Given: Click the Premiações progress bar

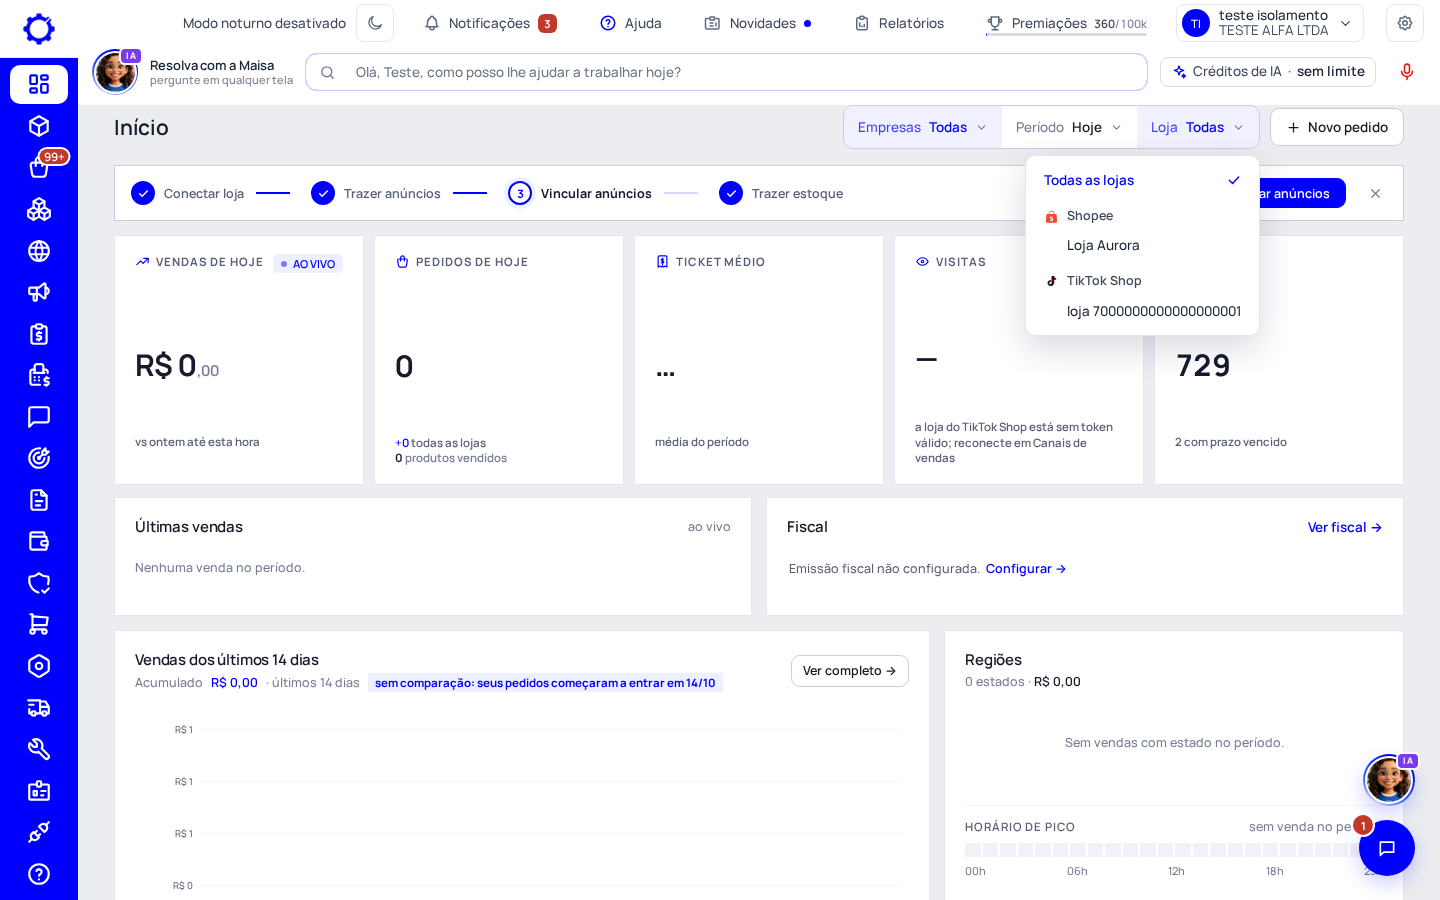Looking at the screenshot, I should click(x=1066, y=34).
